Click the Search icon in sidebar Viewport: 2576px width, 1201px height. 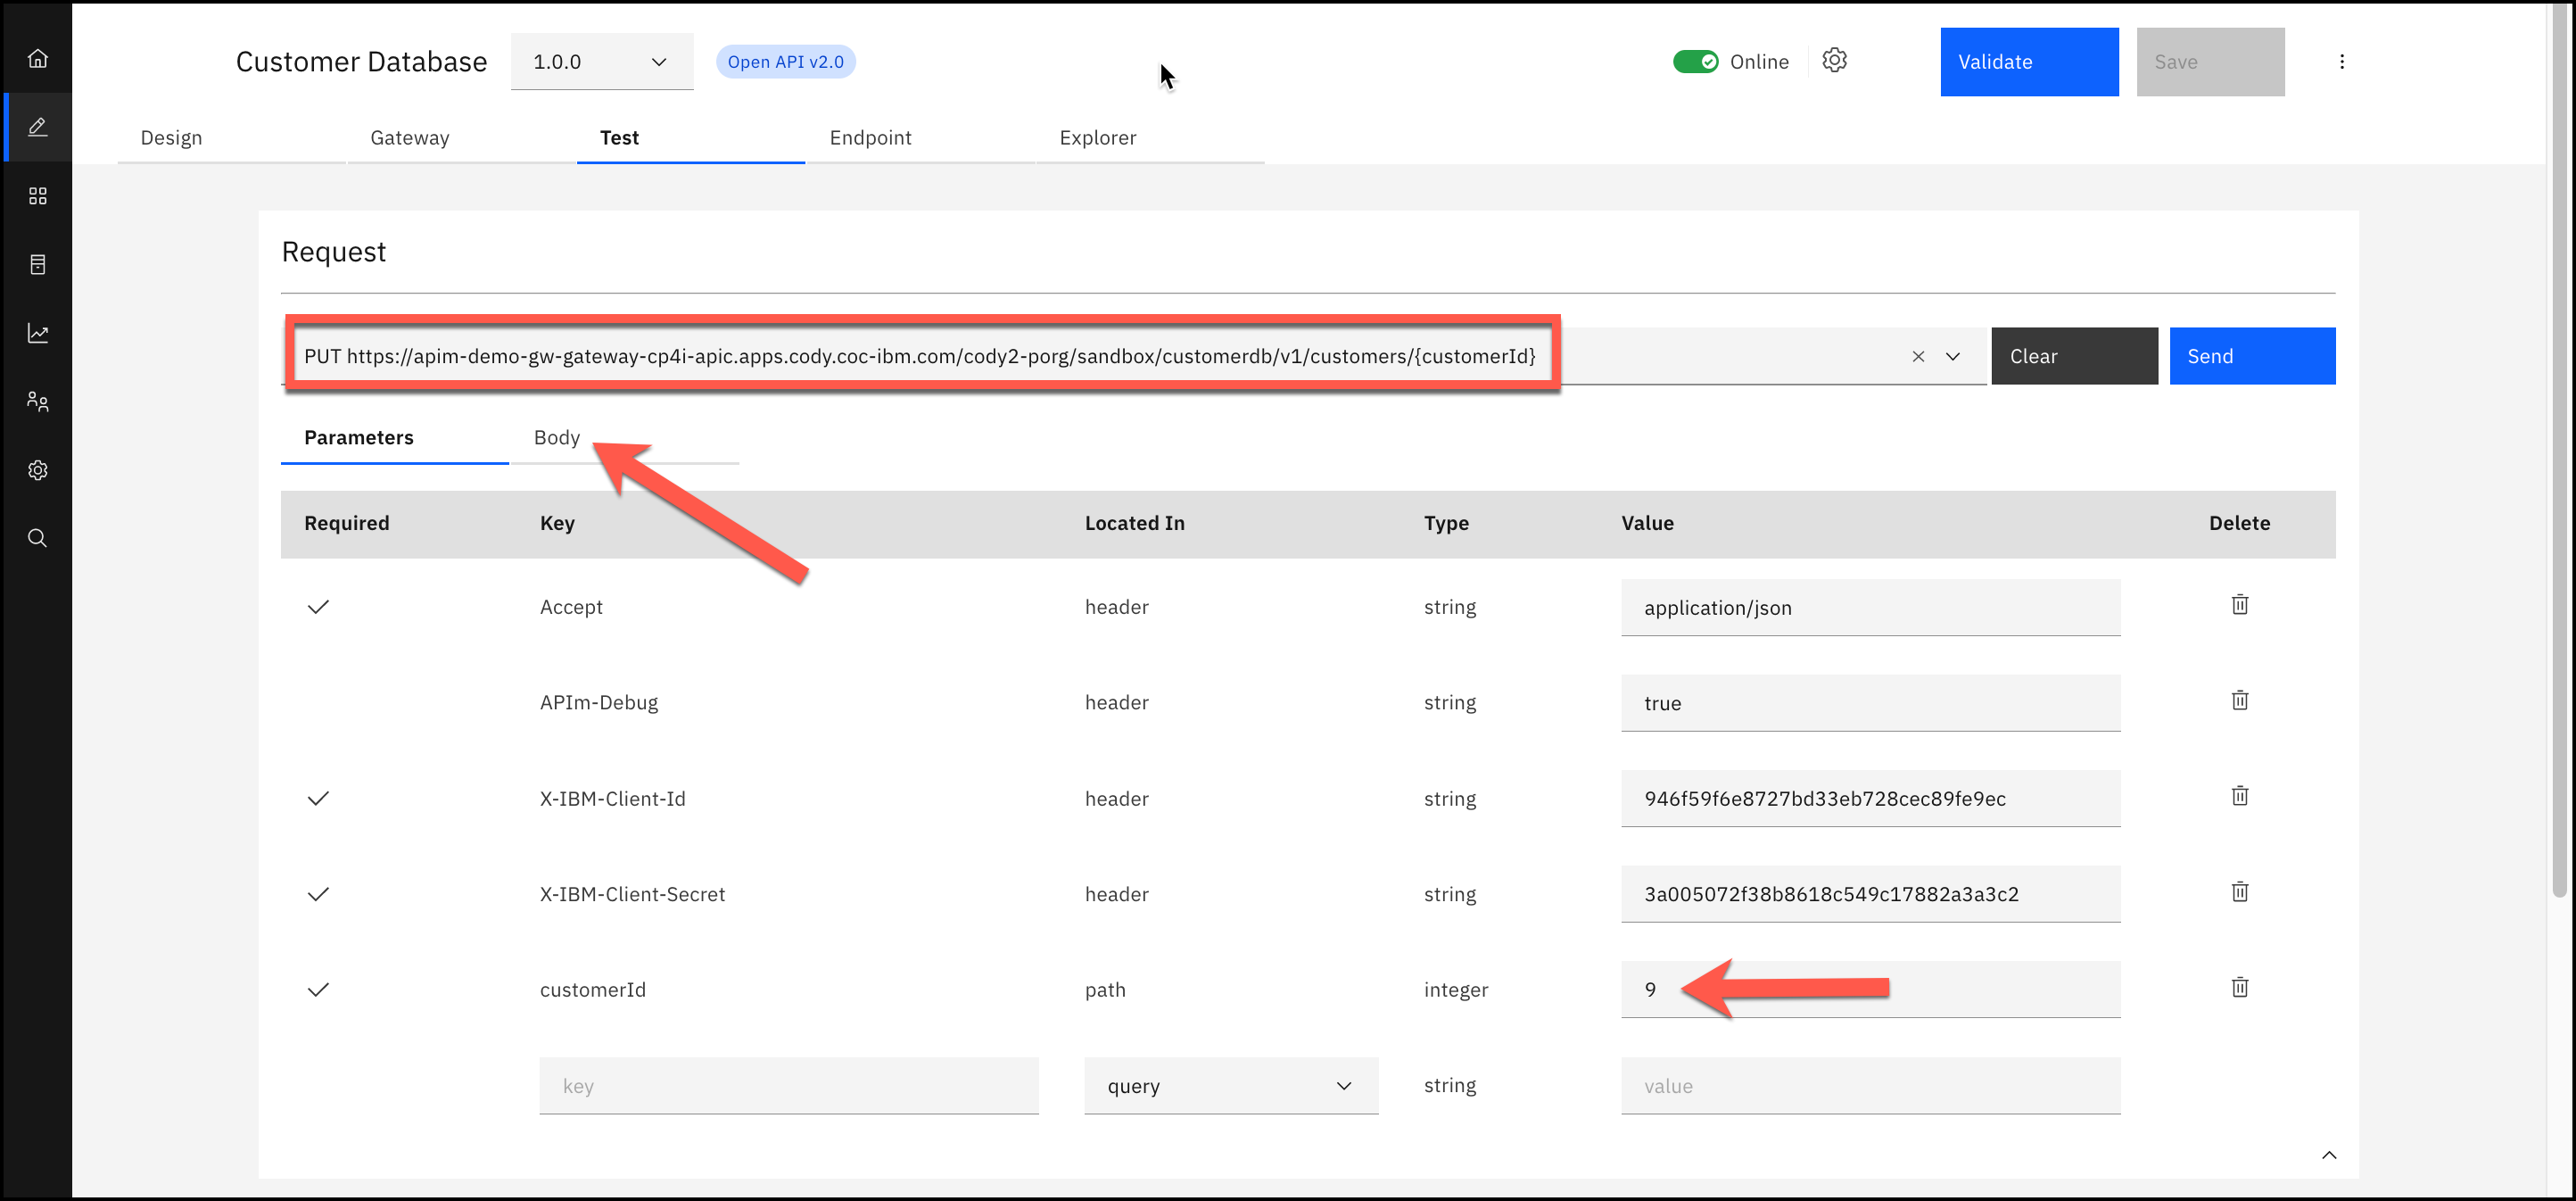(x=37, y=539)
